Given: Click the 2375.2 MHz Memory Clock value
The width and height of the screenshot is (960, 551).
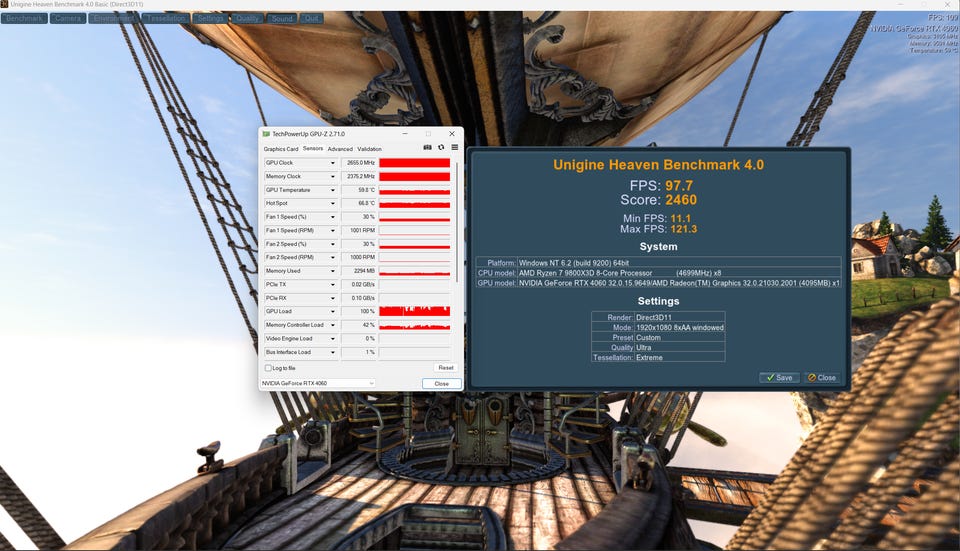Looking at the screenshot, I should (x=358, y=176).
